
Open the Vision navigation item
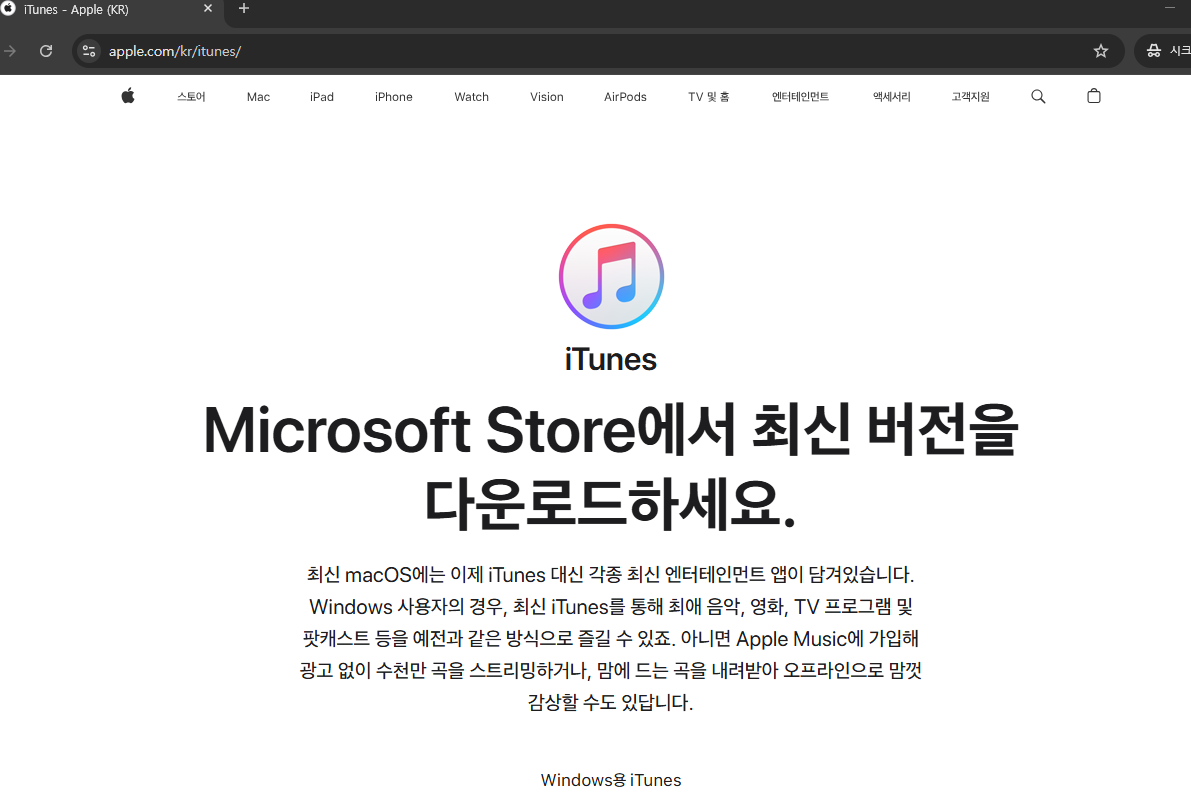pos(547,96)
